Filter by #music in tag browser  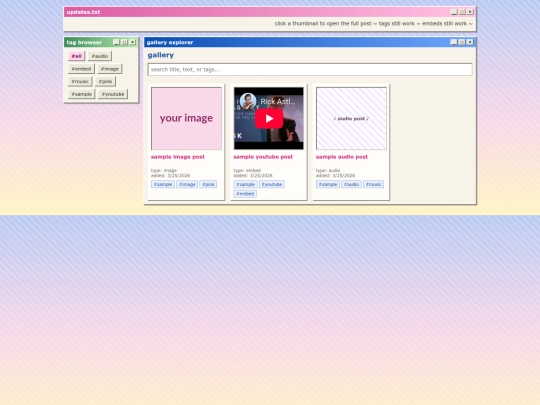pos(80,81)
